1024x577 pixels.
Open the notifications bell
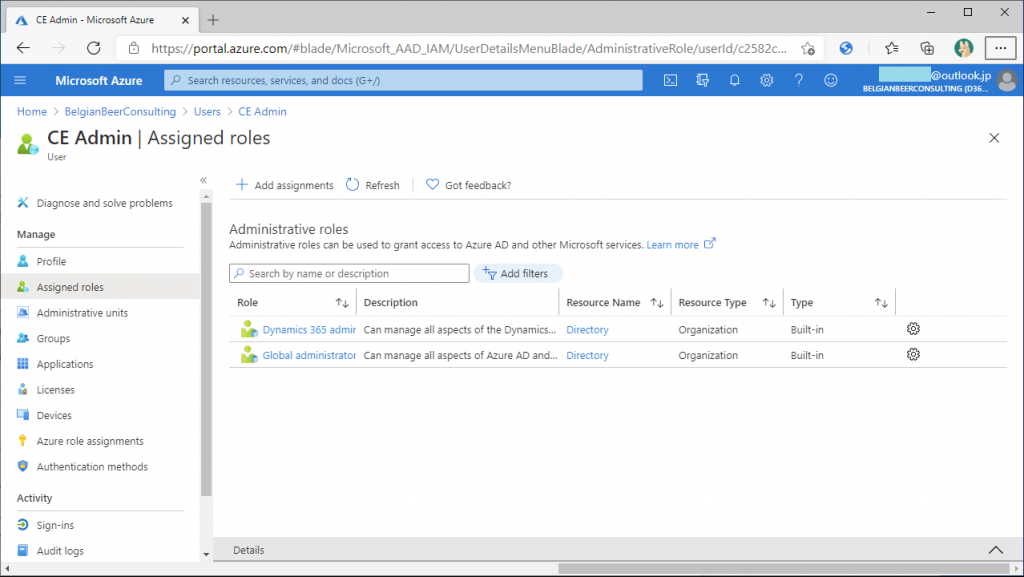click(x=735, y=80)
